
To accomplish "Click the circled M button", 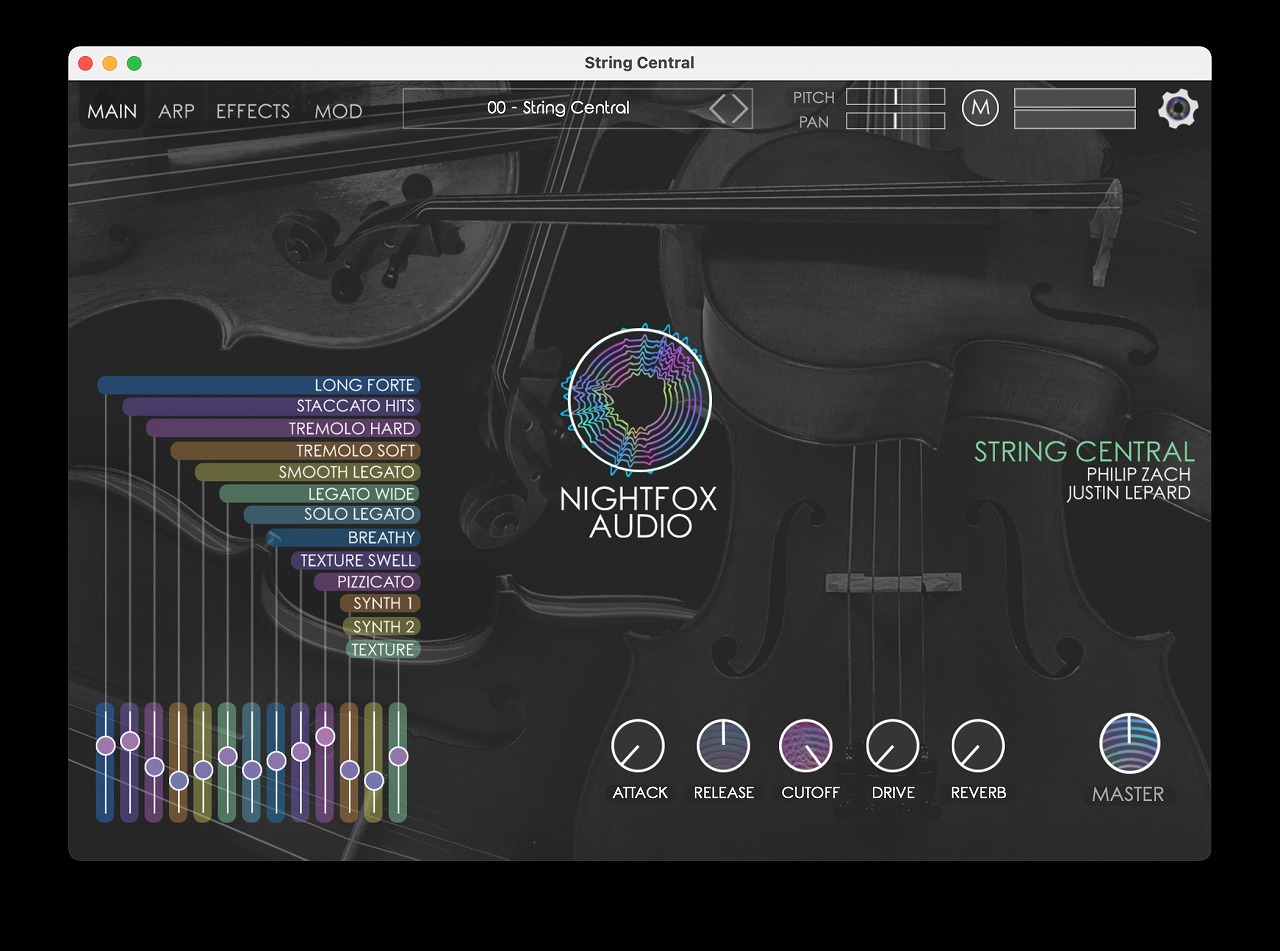I will point(980,108).
